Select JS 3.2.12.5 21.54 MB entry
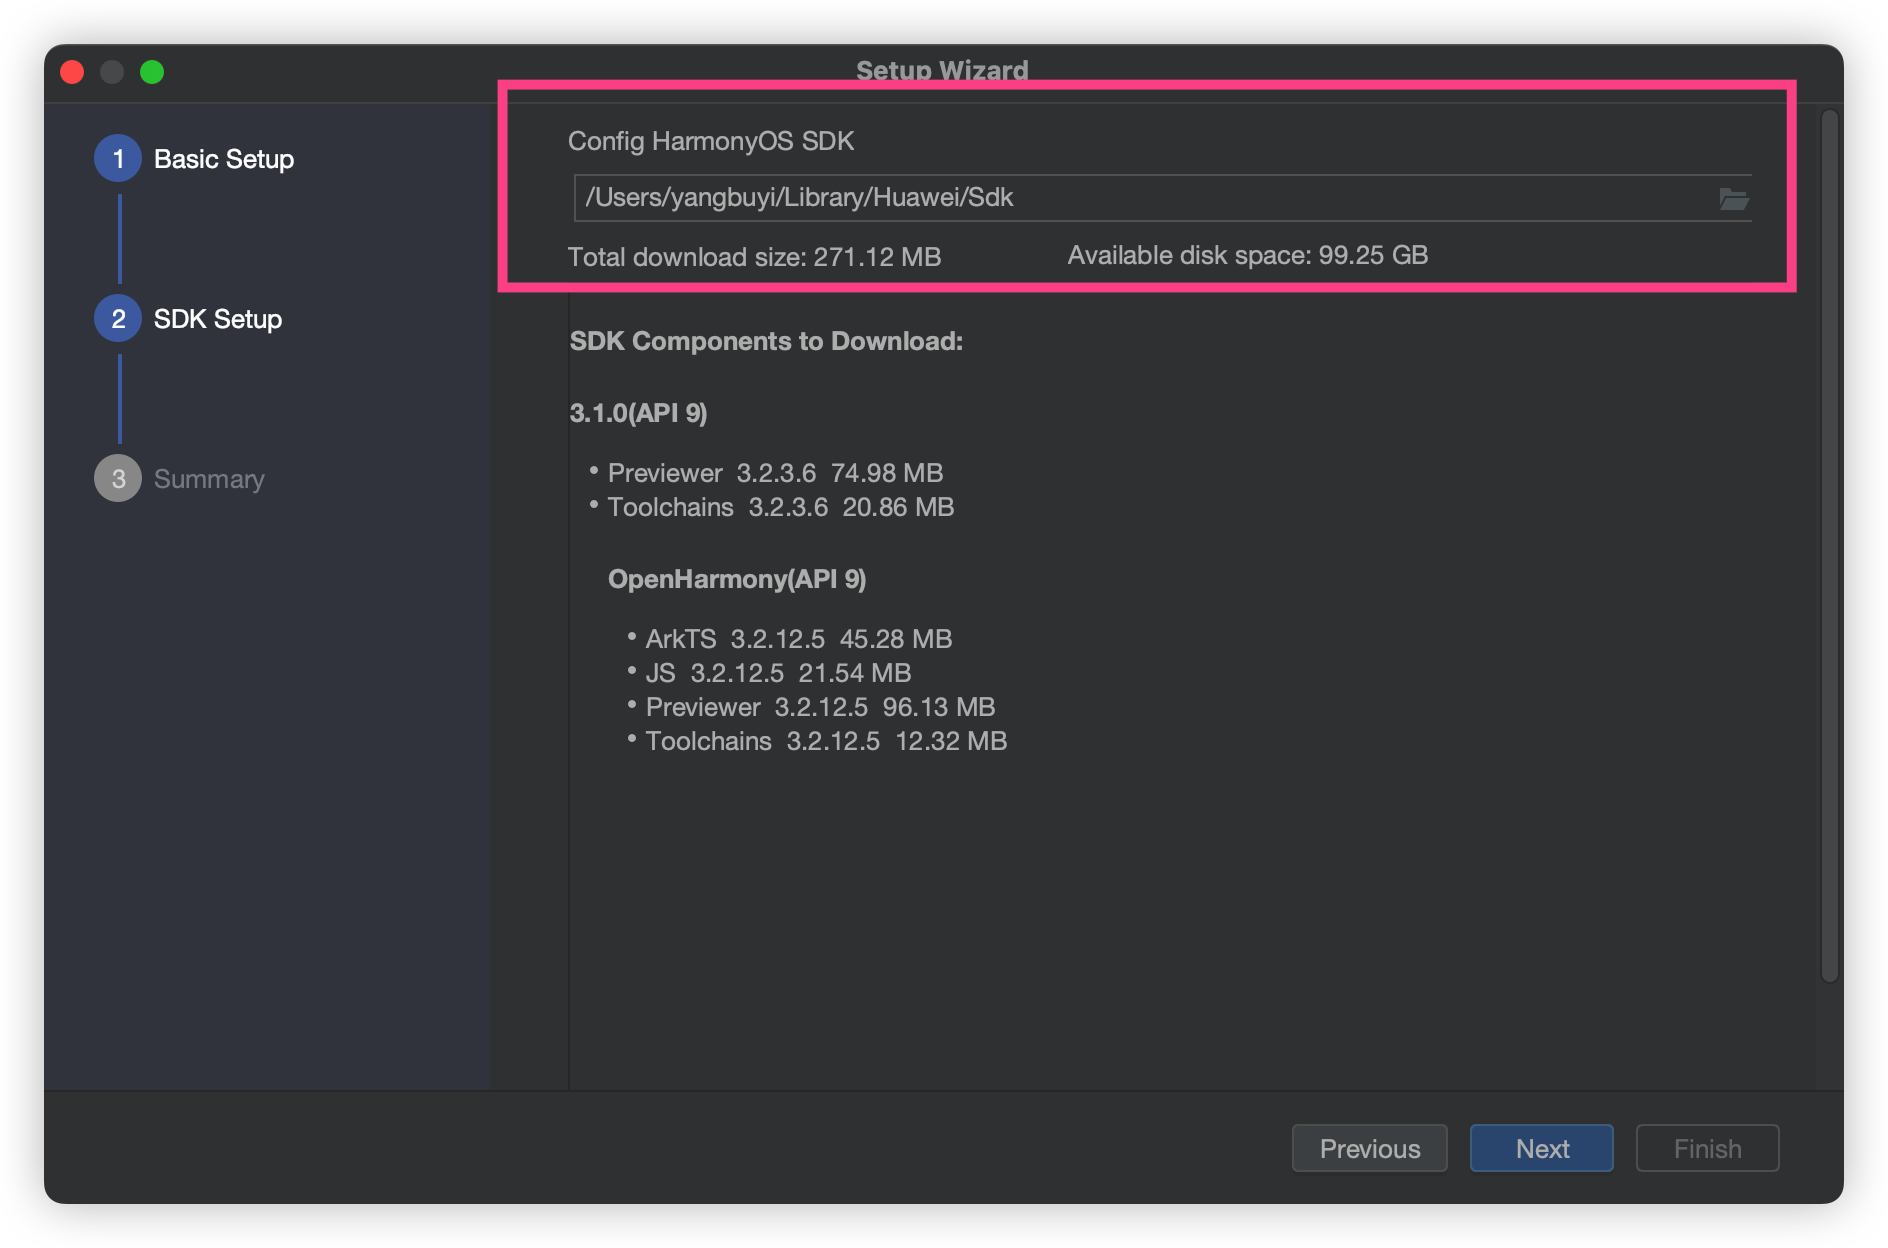 pyautogui.click(x=779, y=673)
